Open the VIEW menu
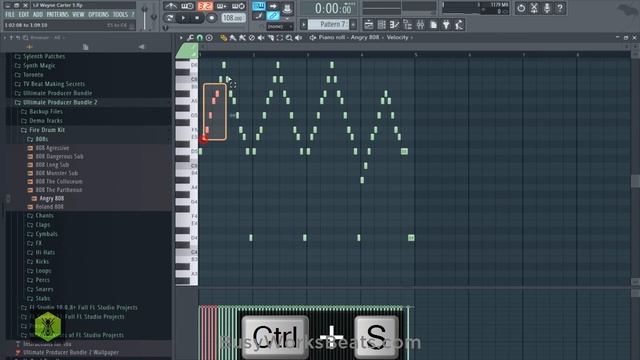This screenshot has width=640, height=360. click(x=78, y=14)
